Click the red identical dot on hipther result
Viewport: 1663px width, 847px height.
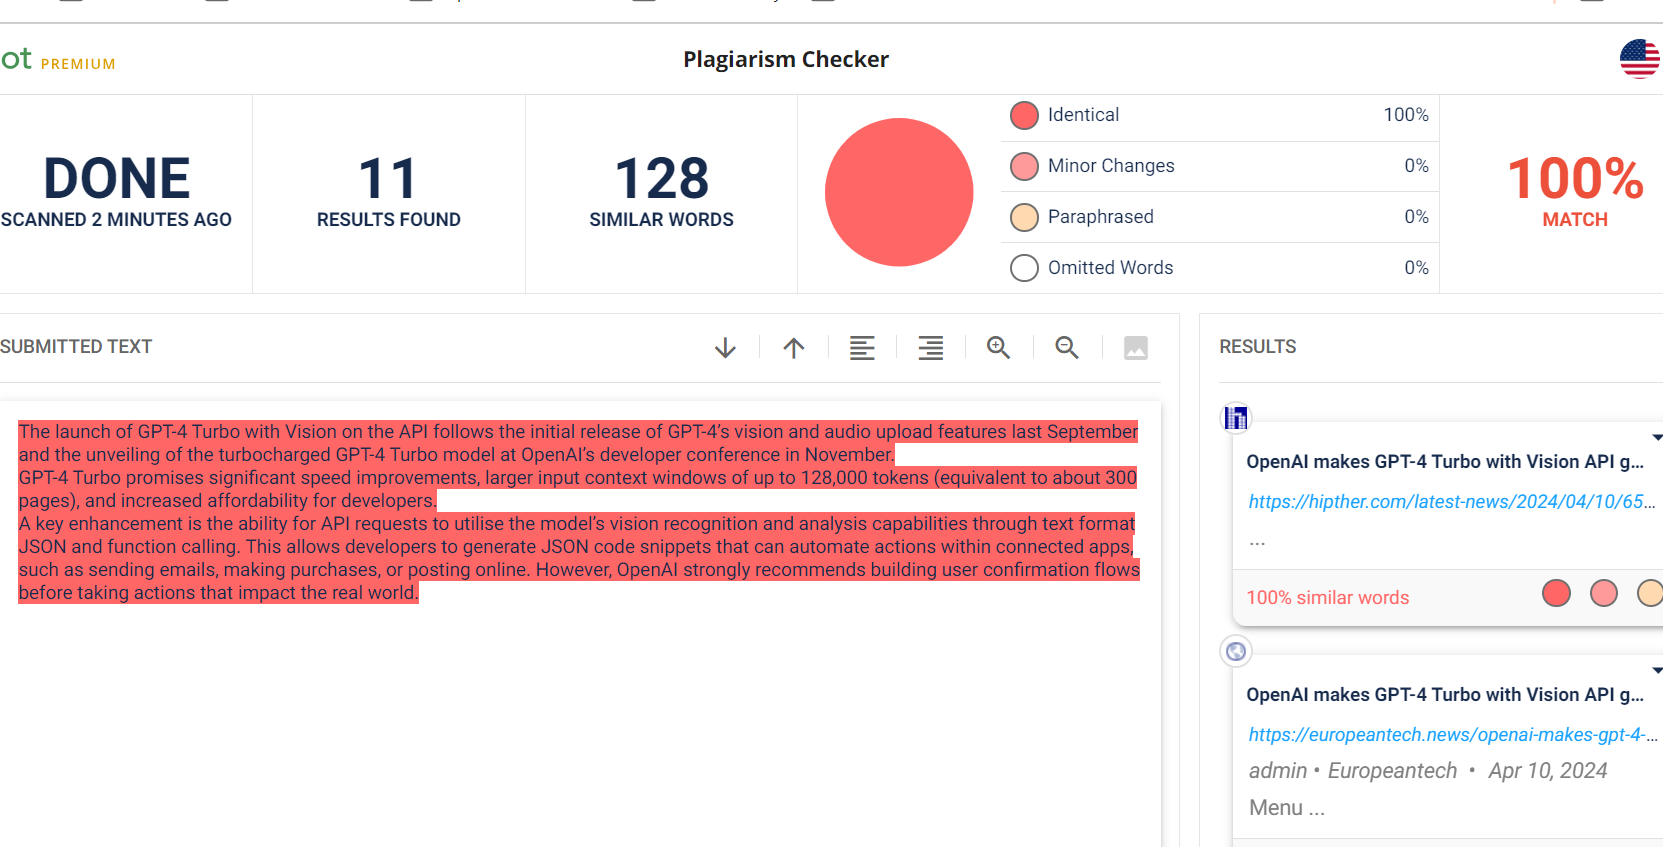[x=1556, y=594]
